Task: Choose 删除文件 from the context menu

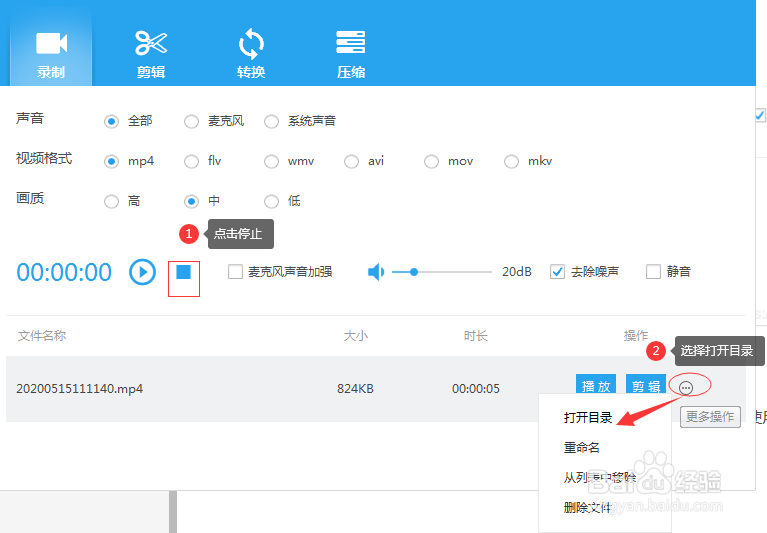Action: (587, 508)
